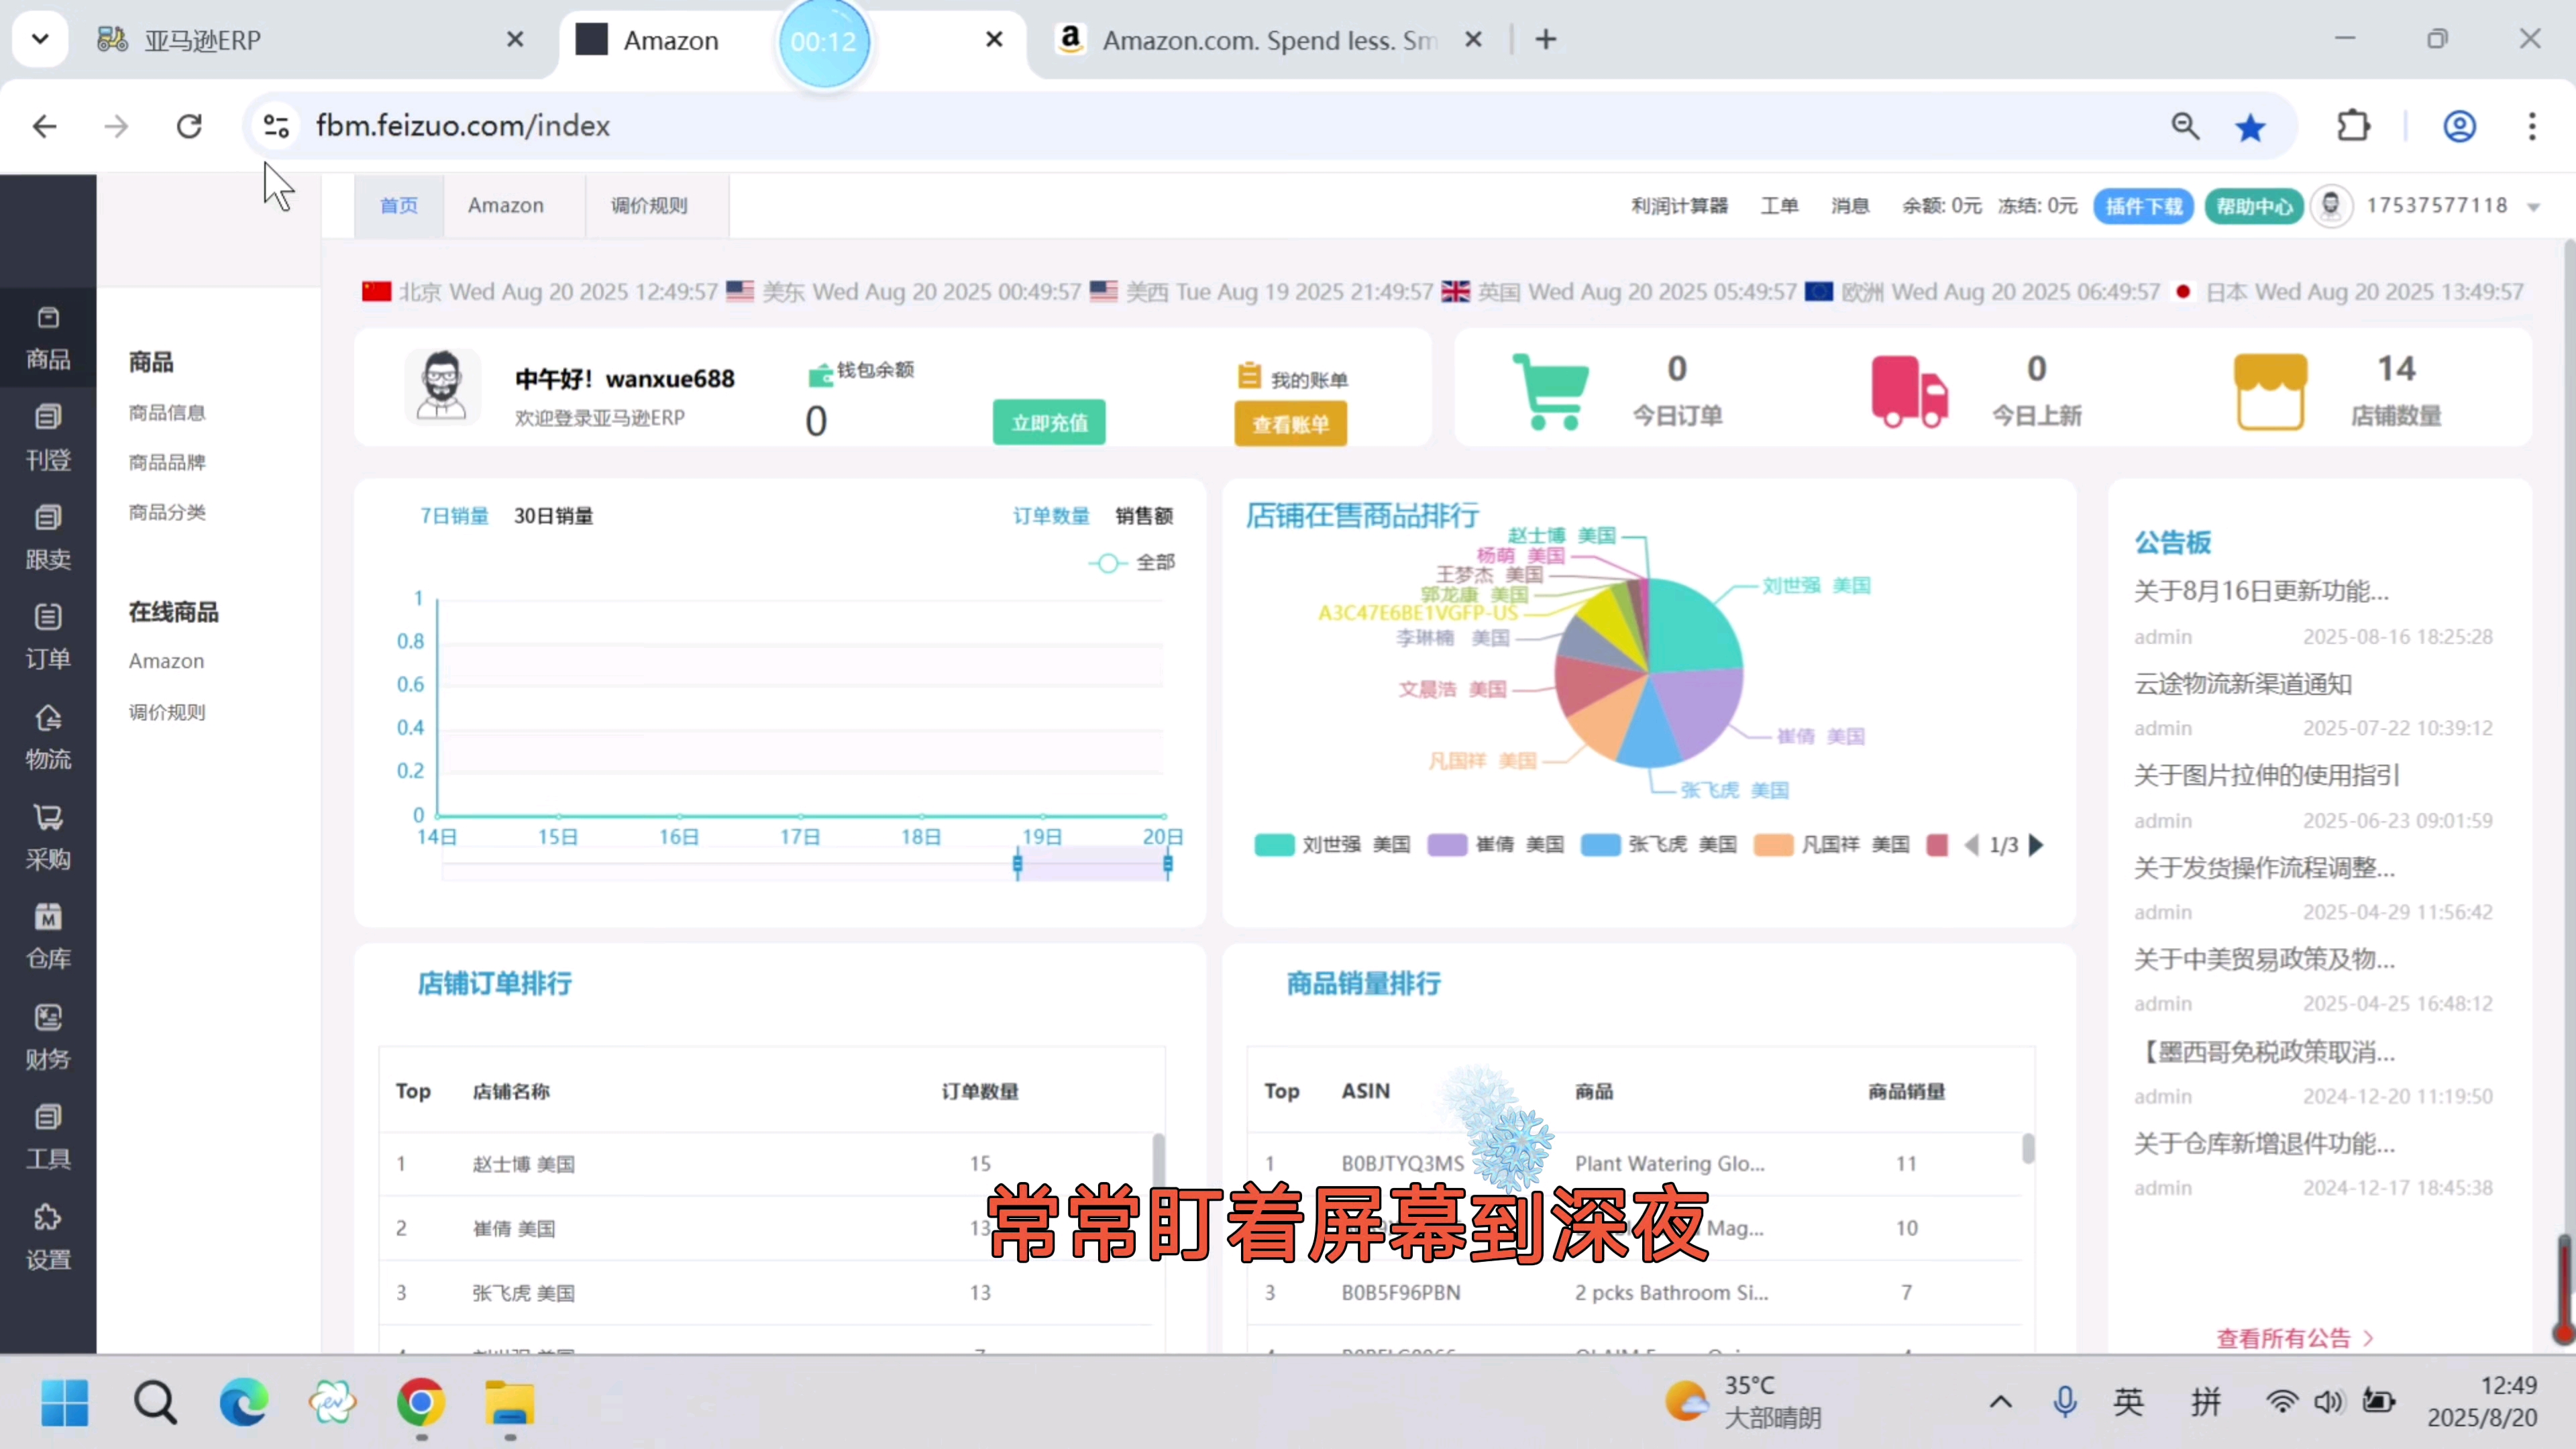Toggle 张飞虎 美国 pie legend entry
This screenshot has height=1449, width=2576.
1659,845
